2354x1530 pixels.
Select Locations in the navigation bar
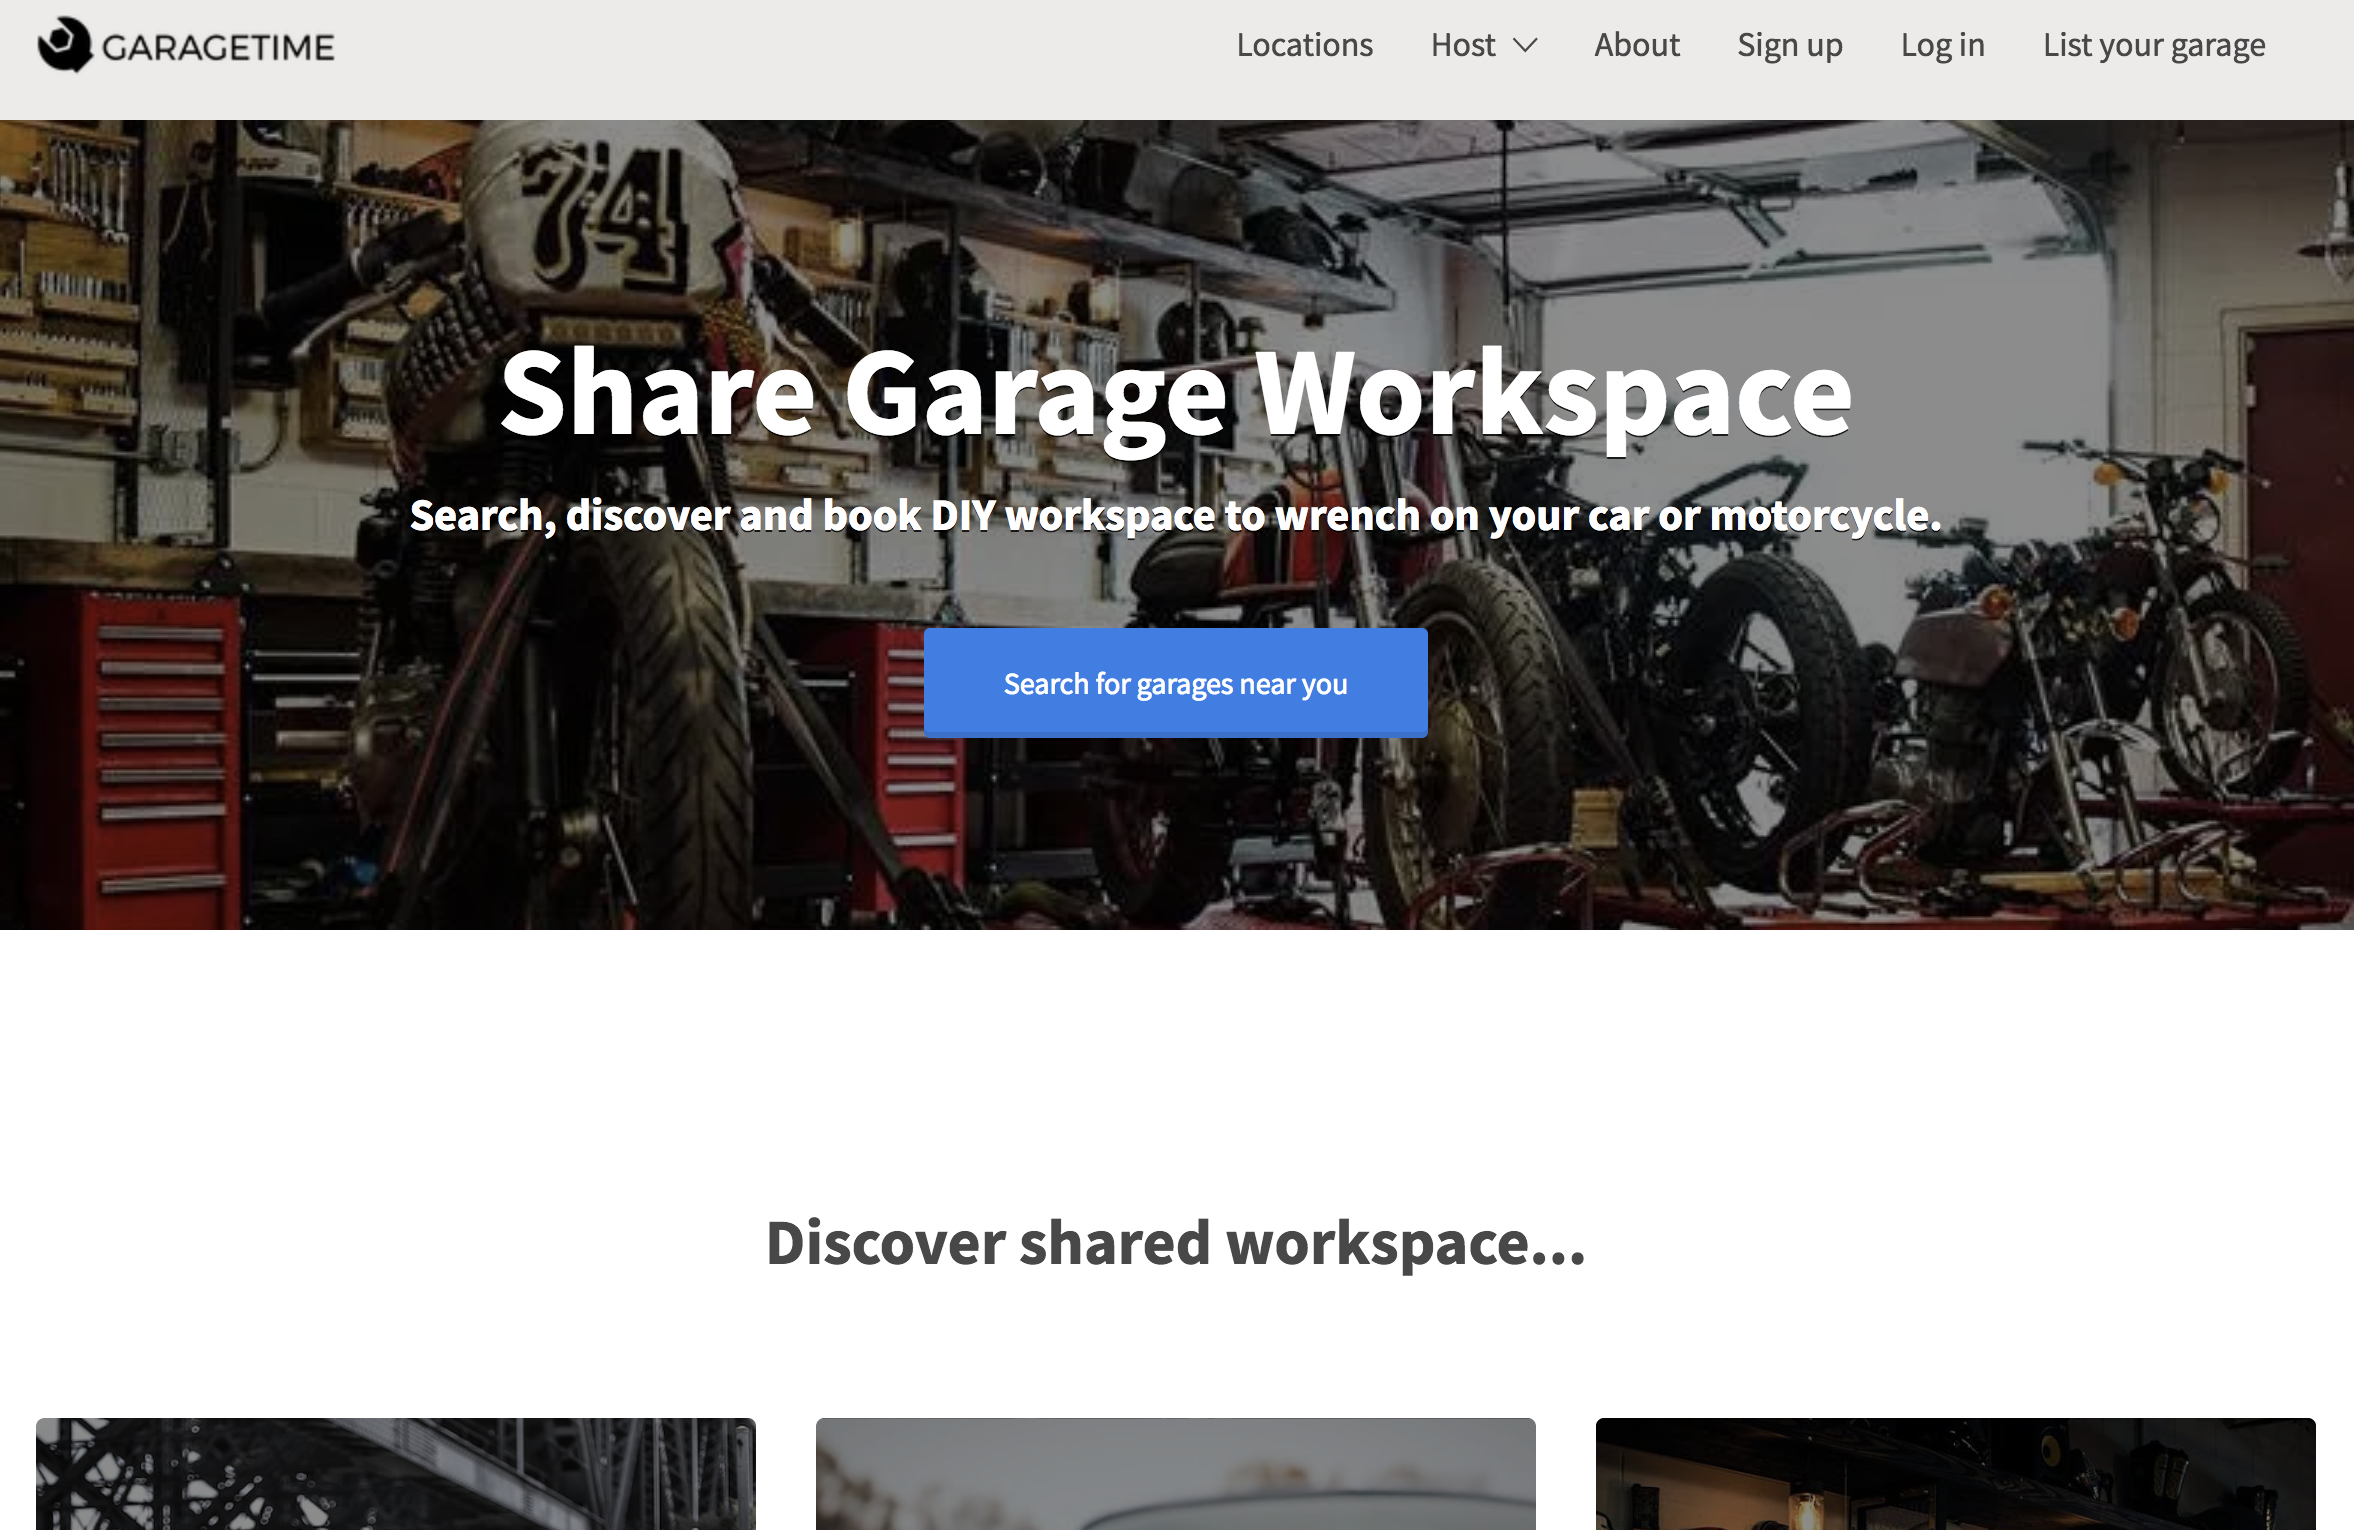pos(1304,45)
